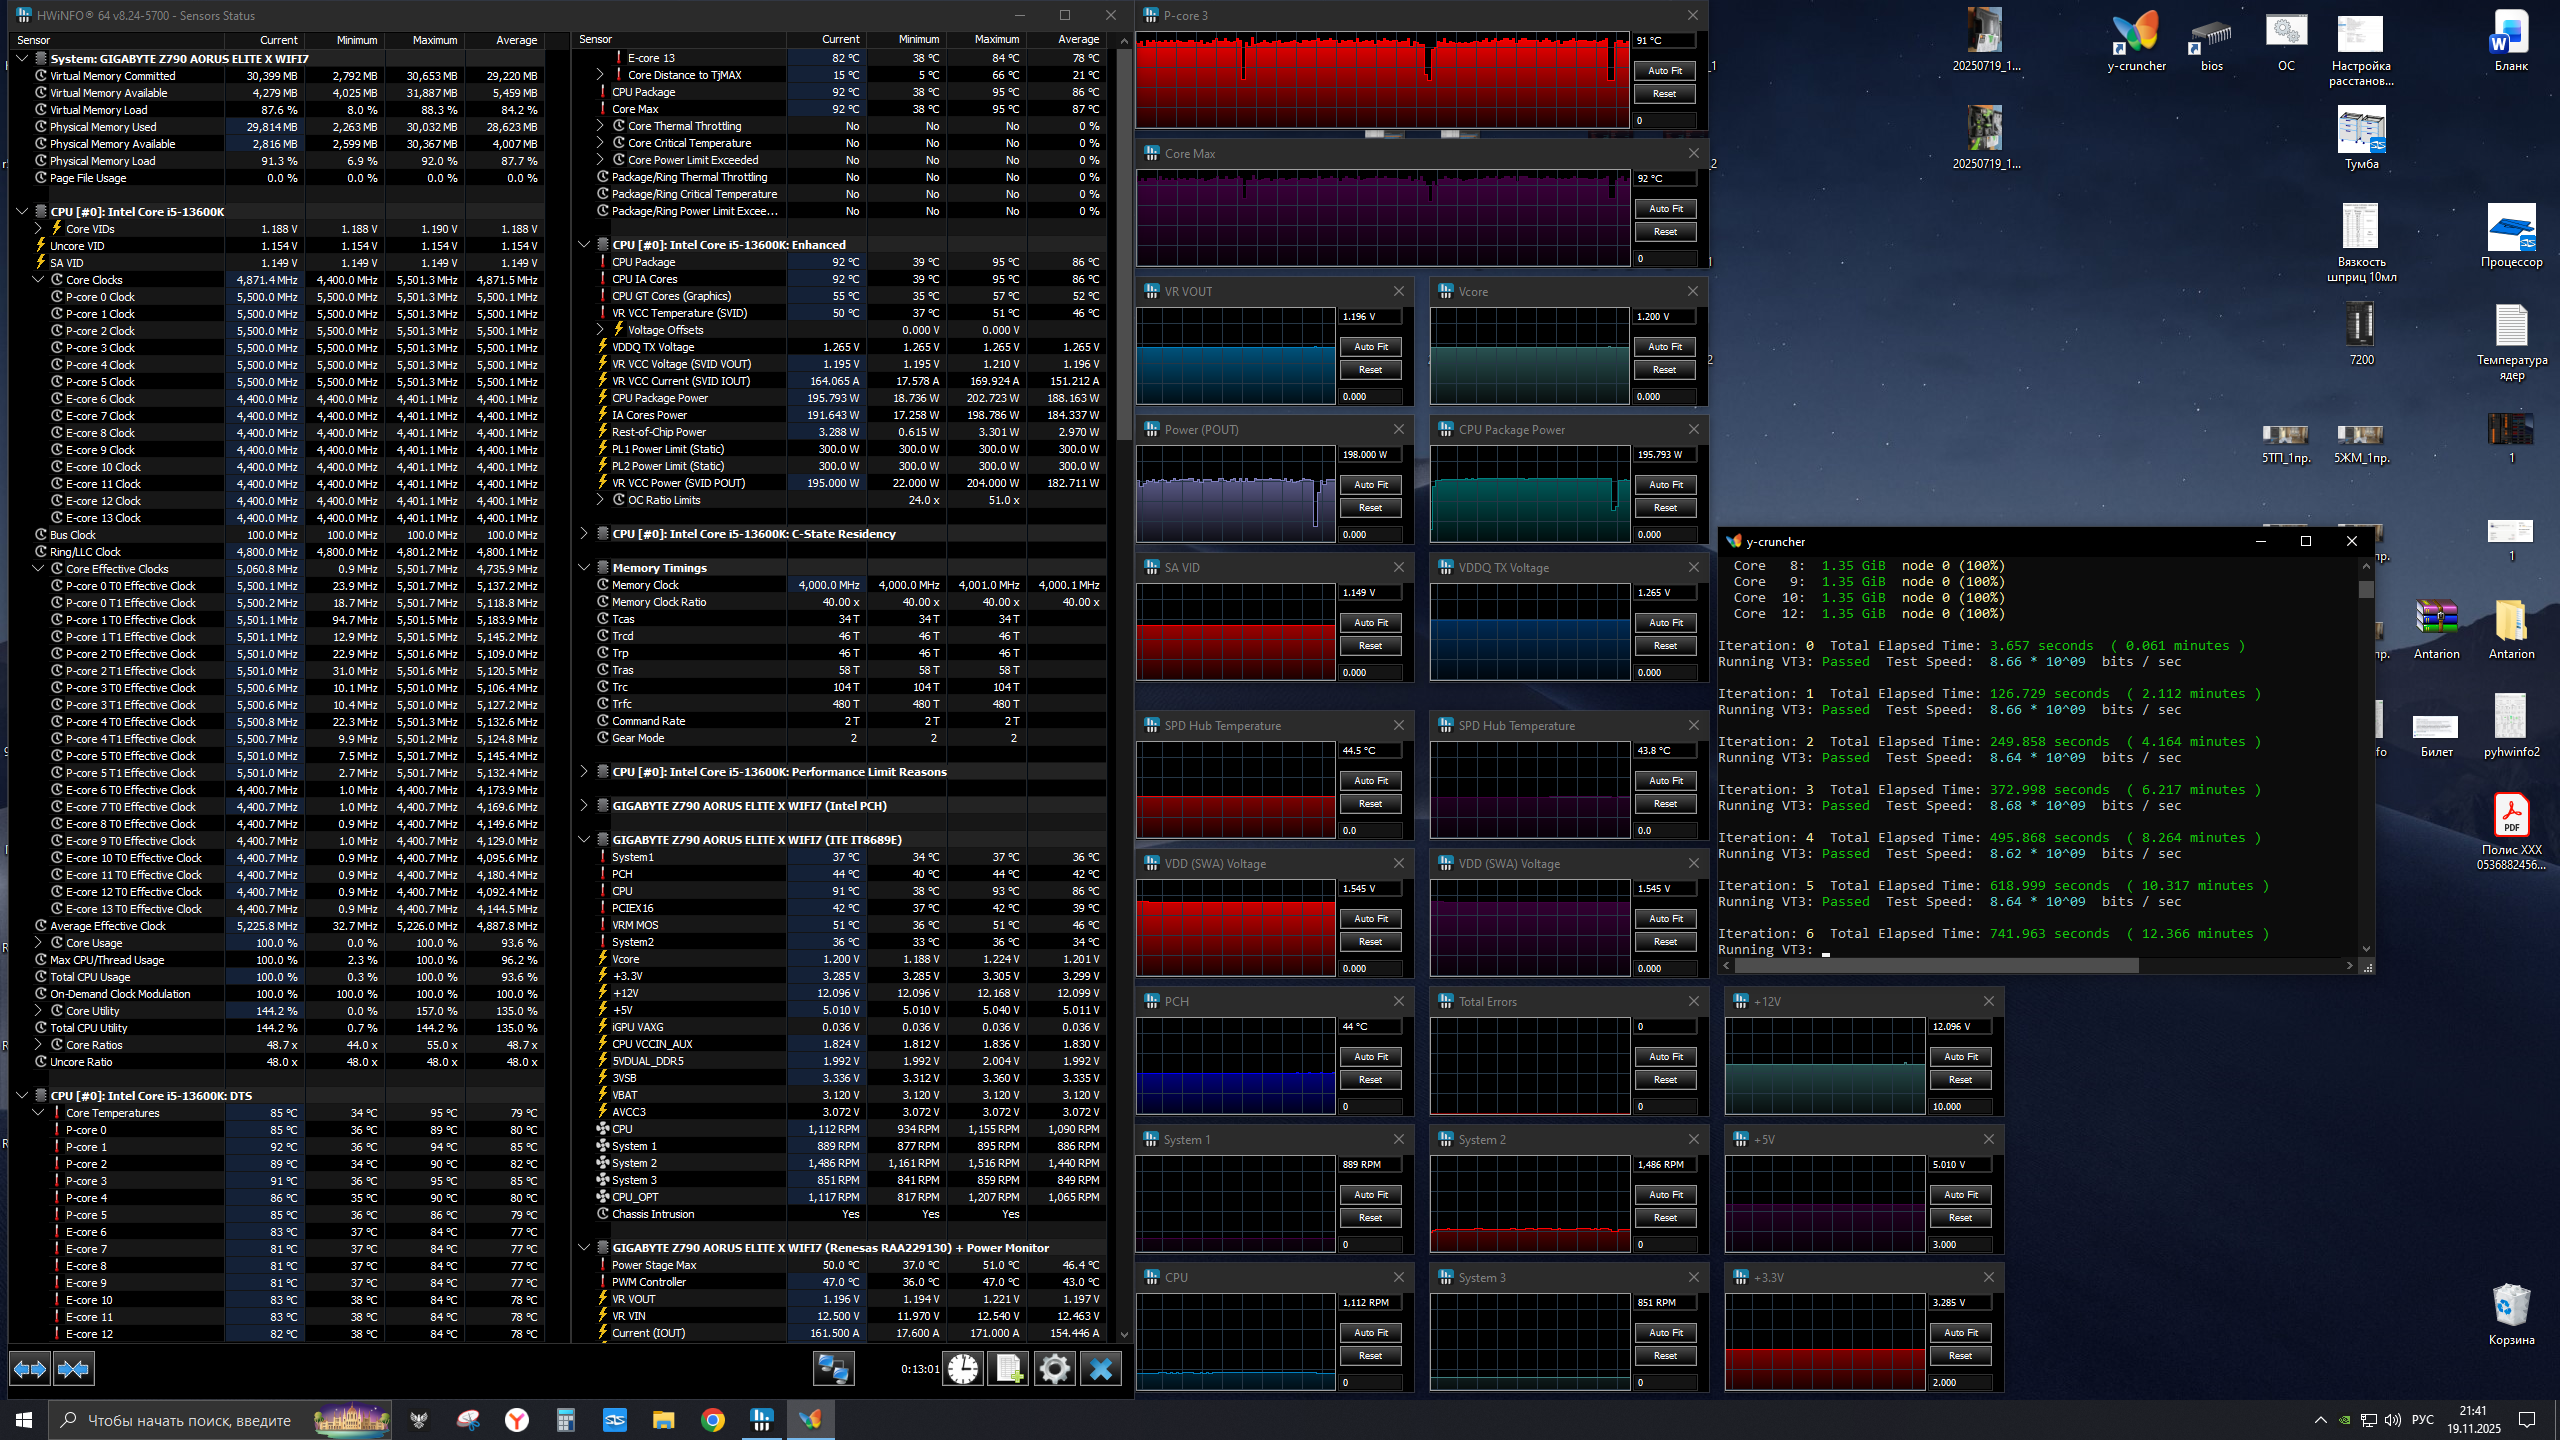
Task: Expand the C-State Residency sensor group
Action: 584,534
